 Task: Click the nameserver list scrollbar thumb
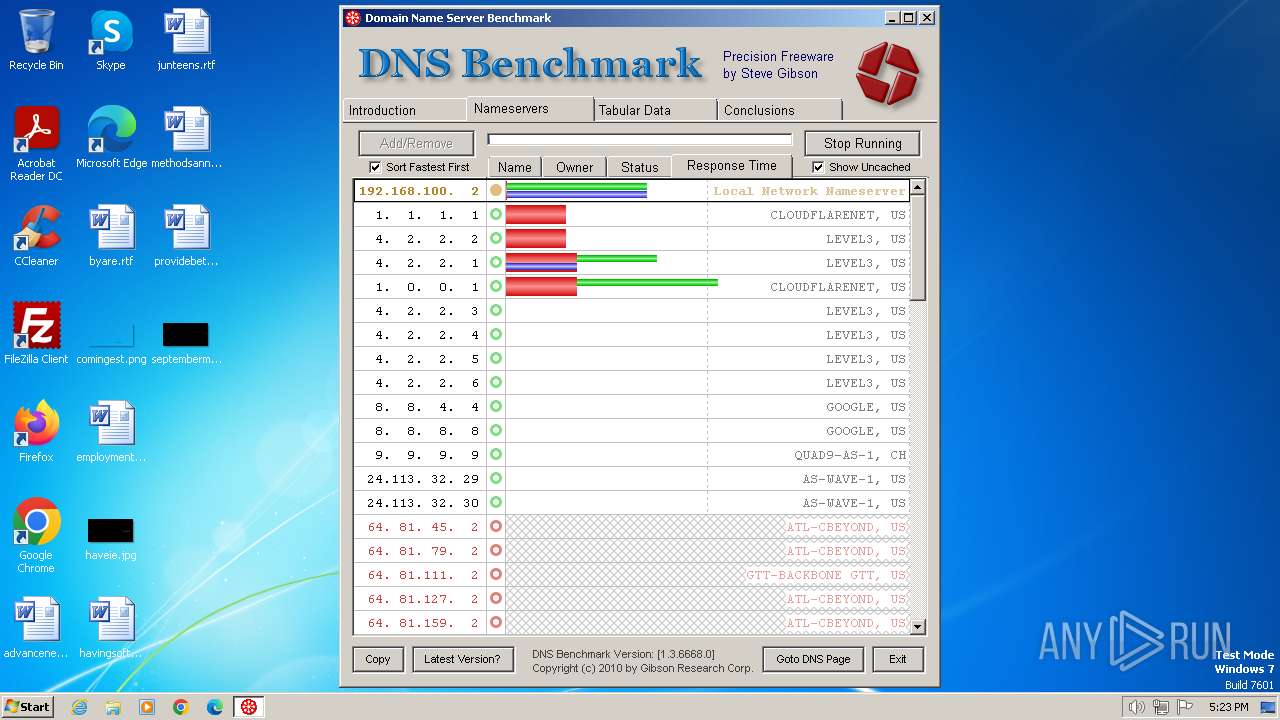(917, 247)
